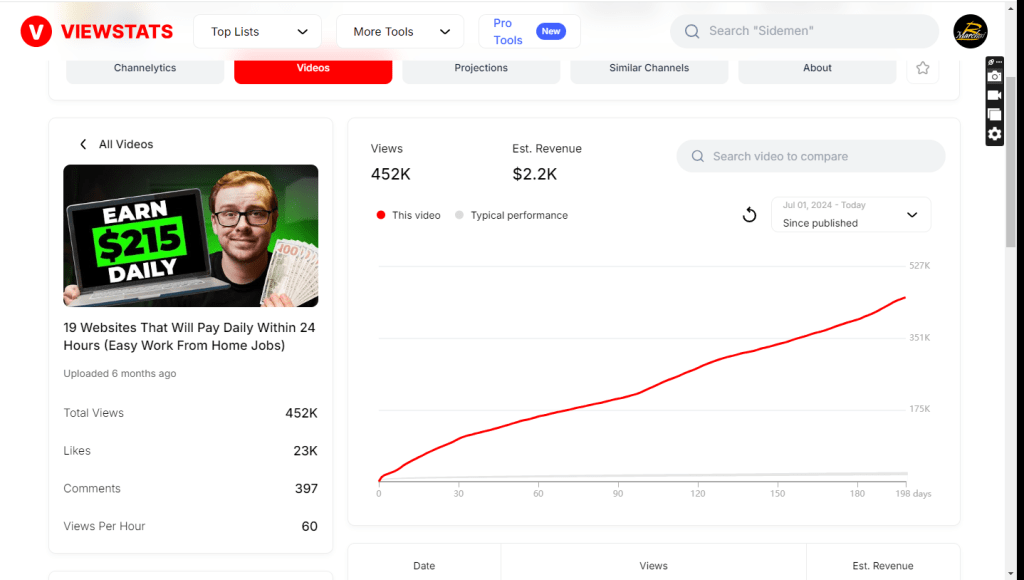Favorite the channel with the star icon
1024x580 pixels.
point(922,68)
